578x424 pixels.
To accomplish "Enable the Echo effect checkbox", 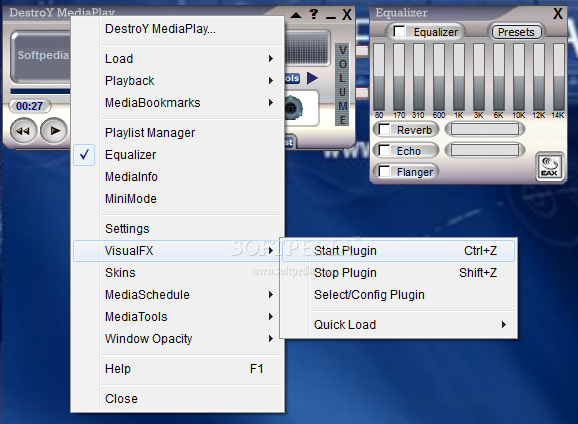I will pyautogui.click(x=384, y=150).
